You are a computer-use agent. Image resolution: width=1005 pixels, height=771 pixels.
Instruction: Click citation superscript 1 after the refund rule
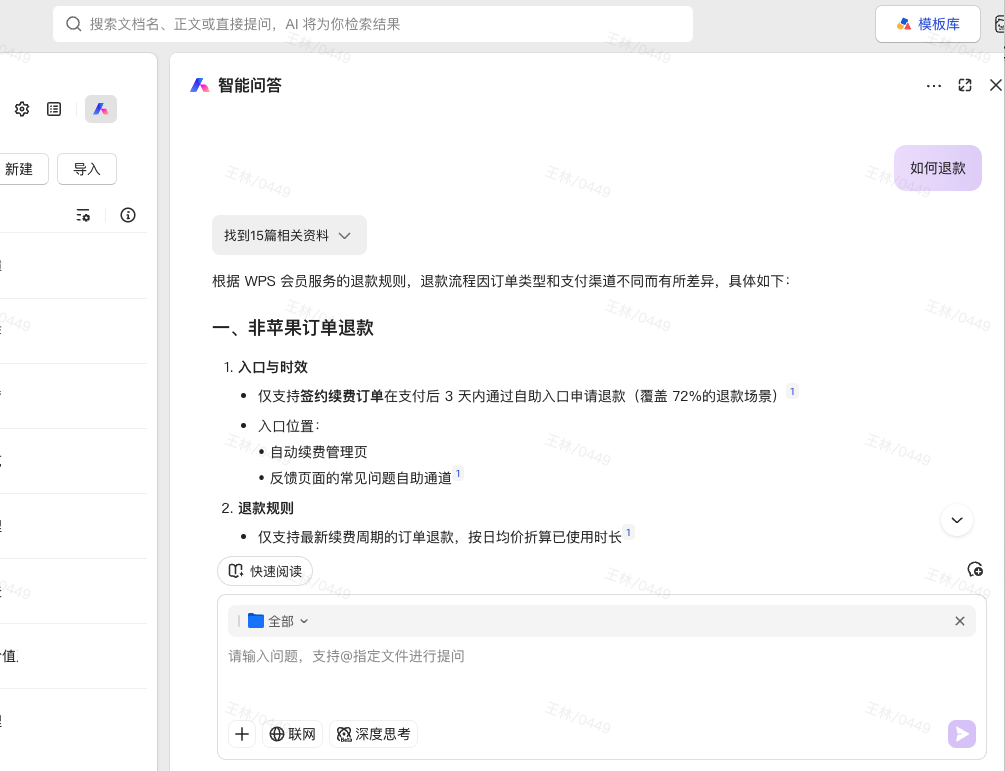click(x=628, y=532)
